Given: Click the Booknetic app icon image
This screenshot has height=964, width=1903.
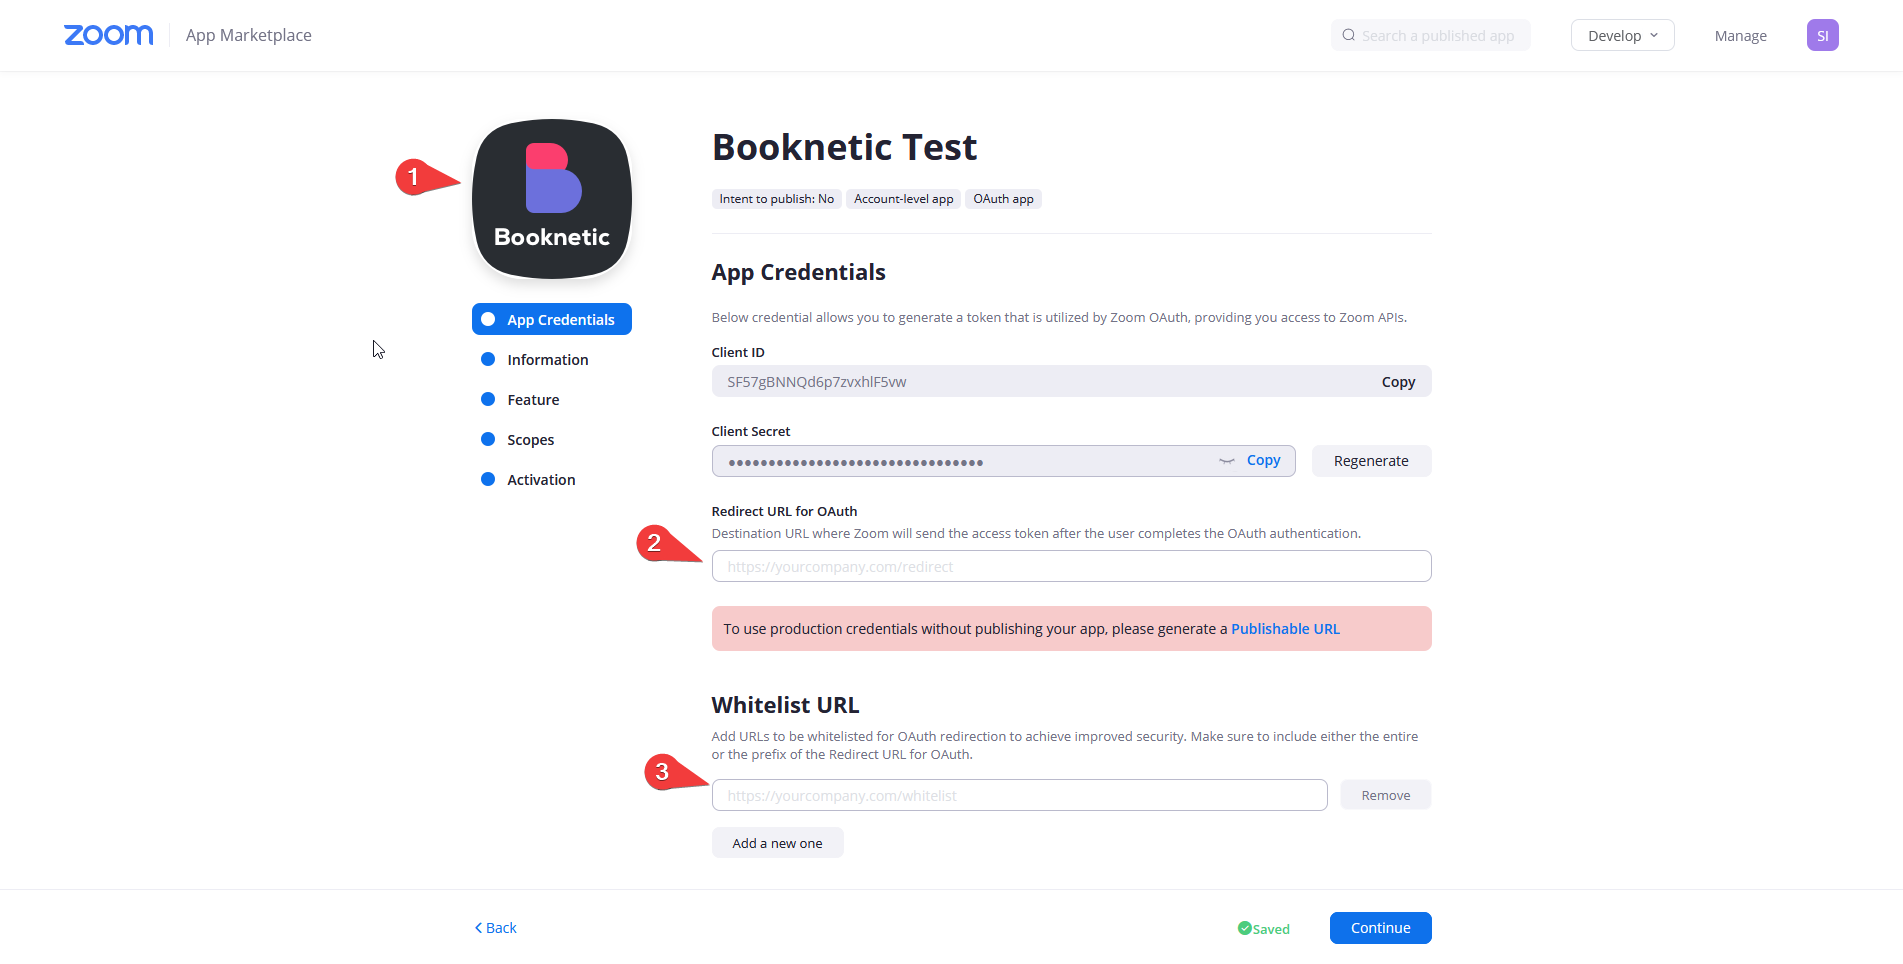Looking at the screenshot, I should 552,199.
